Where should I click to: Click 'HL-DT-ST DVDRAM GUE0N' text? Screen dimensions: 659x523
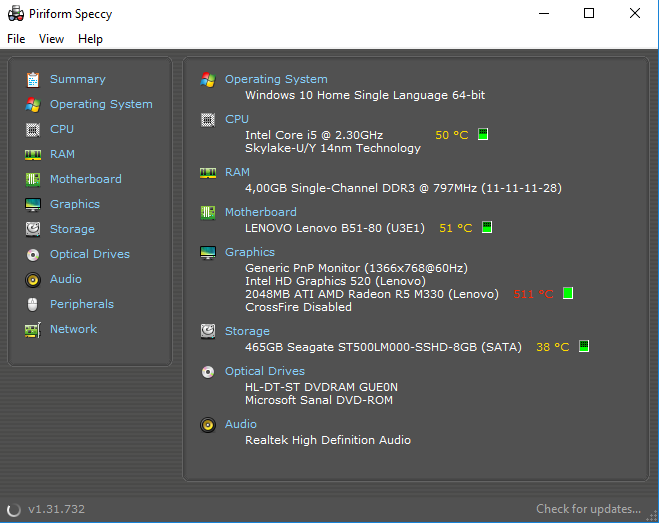322,387
